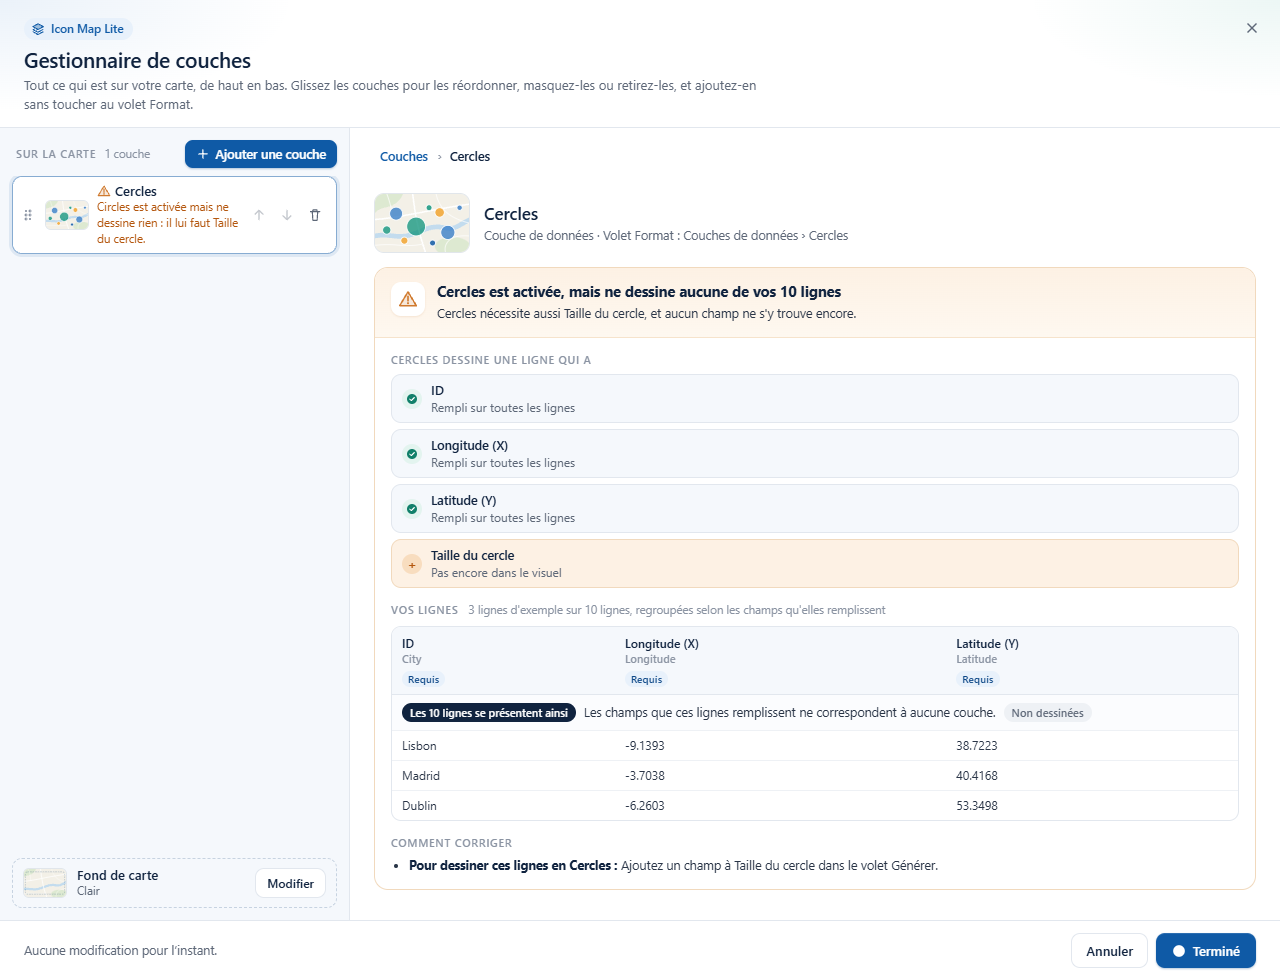The image size is (1280, 980).
Task: Click Ajouter une couche button
Action: (261, 154)
